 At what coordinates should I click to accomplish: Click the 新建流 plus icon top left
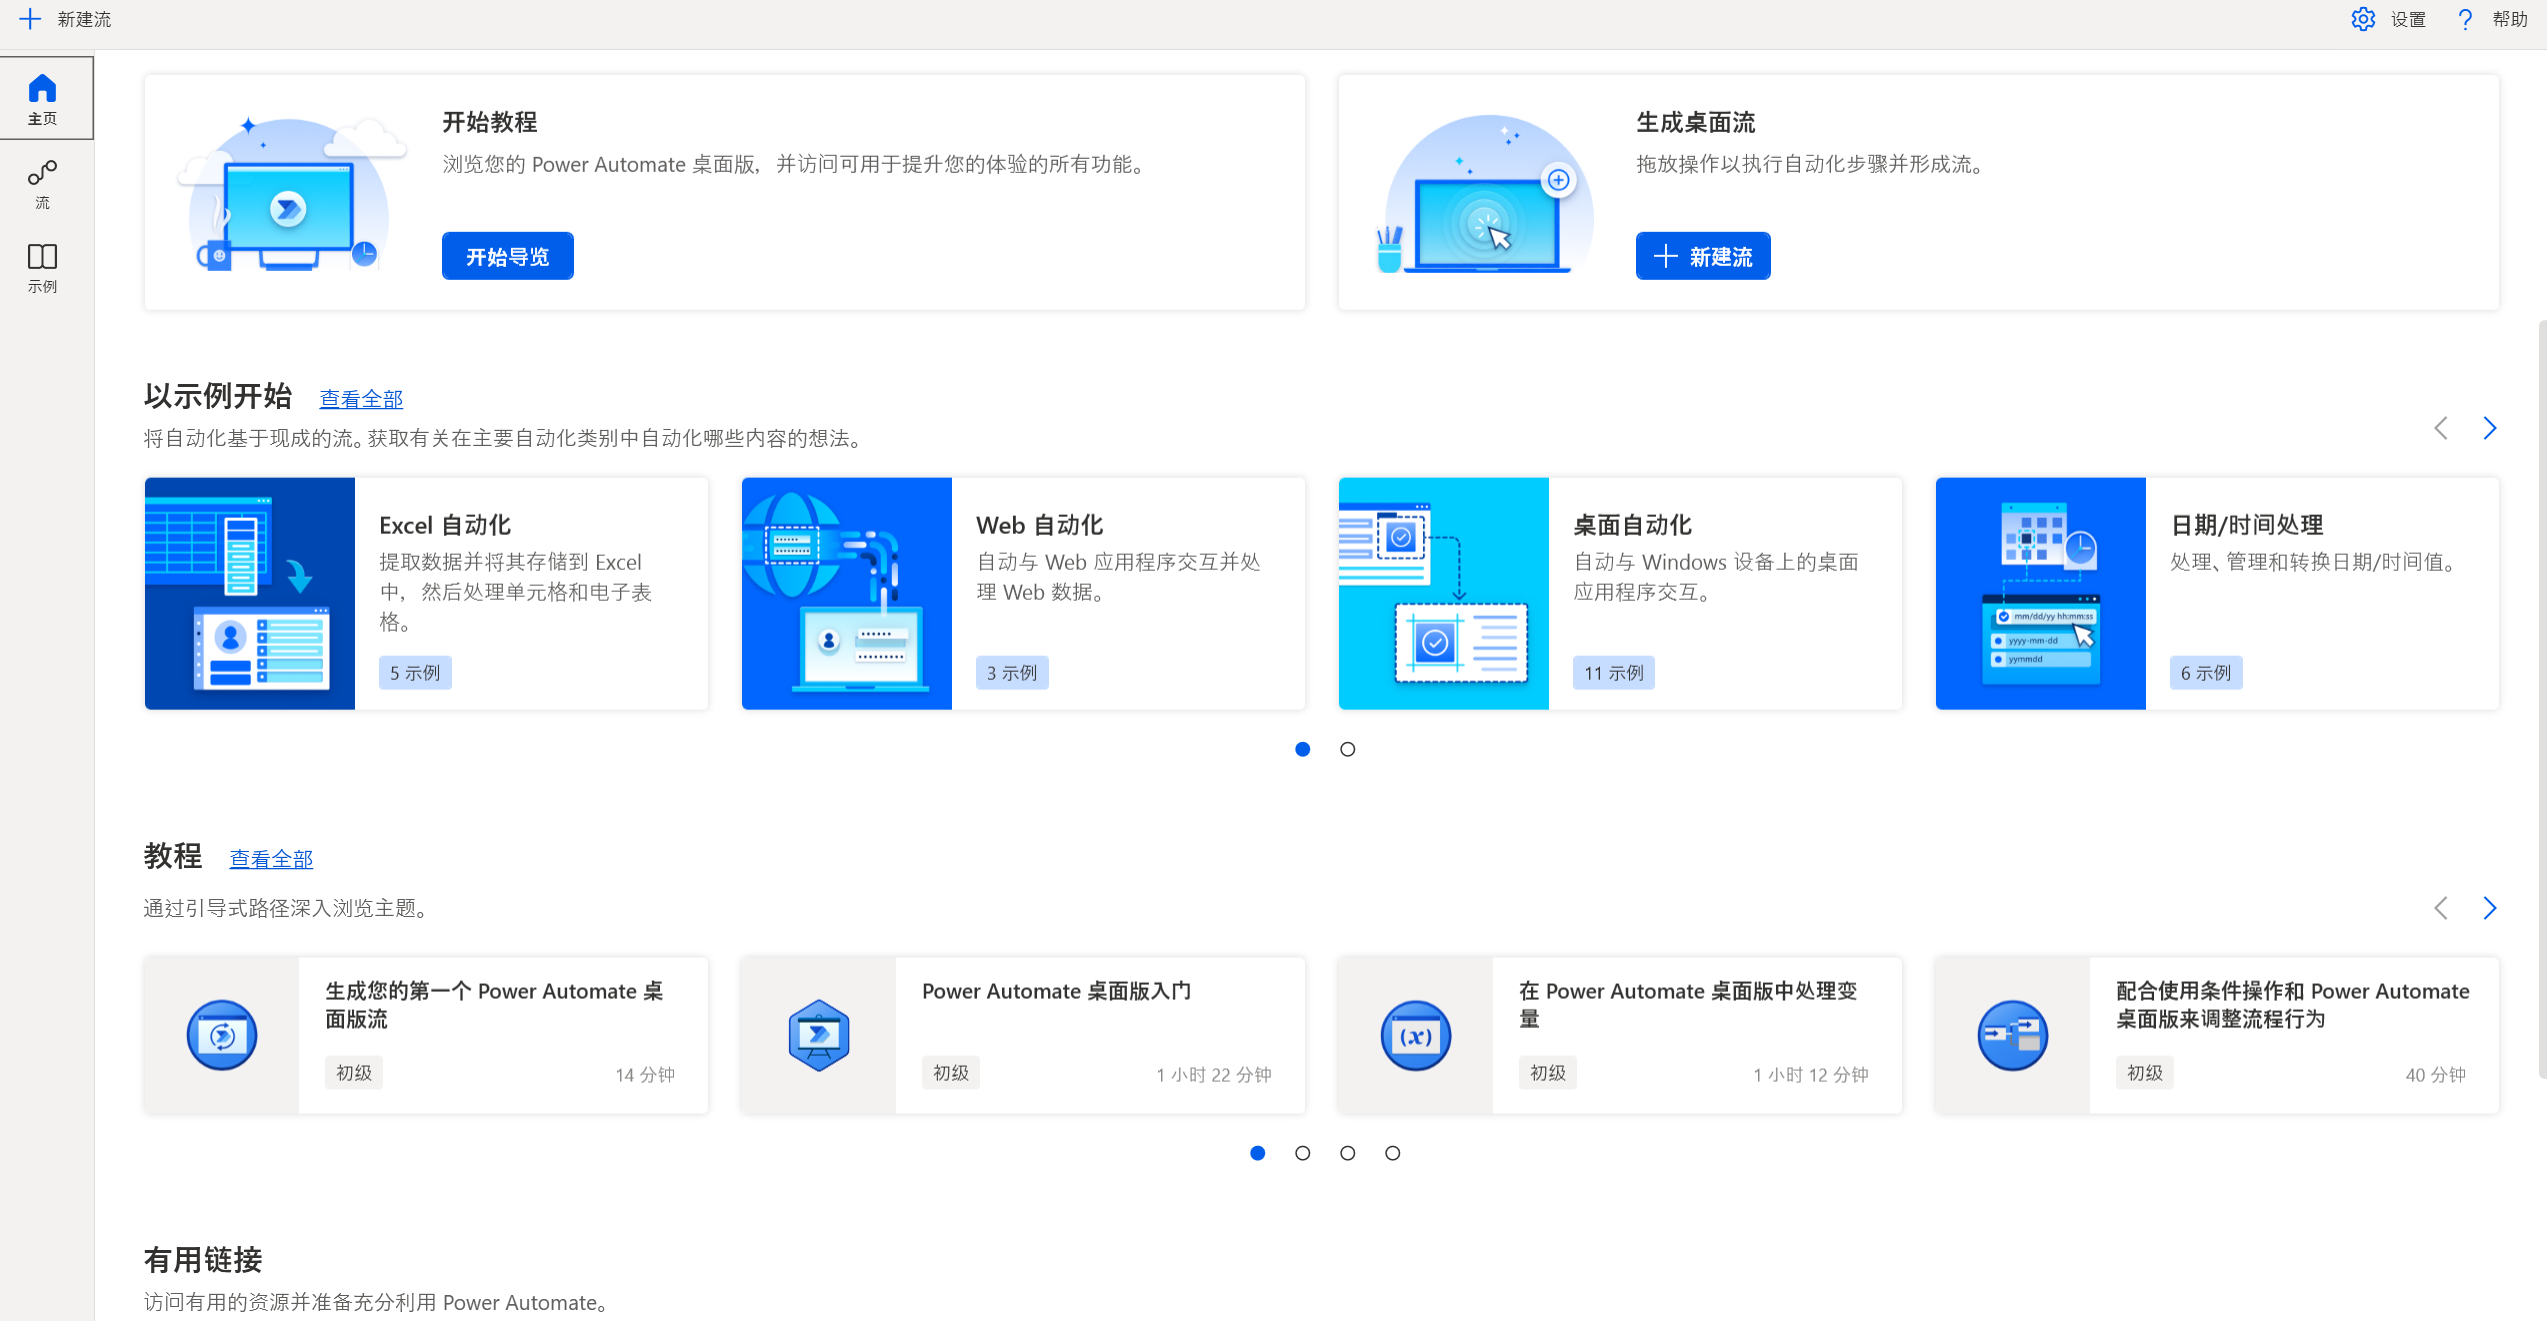click(30, 19)
